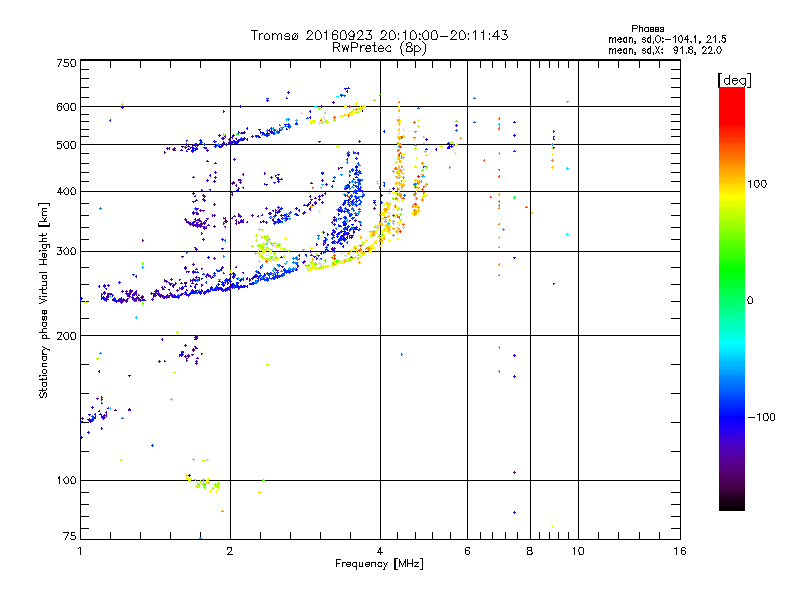800x600 pixels.
Task: Click the yellow-green echo cluster near 100 km
Action: click(205, 483)
